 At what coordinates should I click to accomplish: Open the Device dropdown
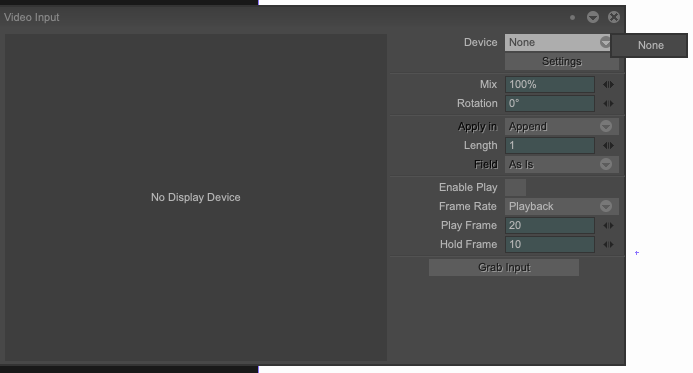(558, 42)
